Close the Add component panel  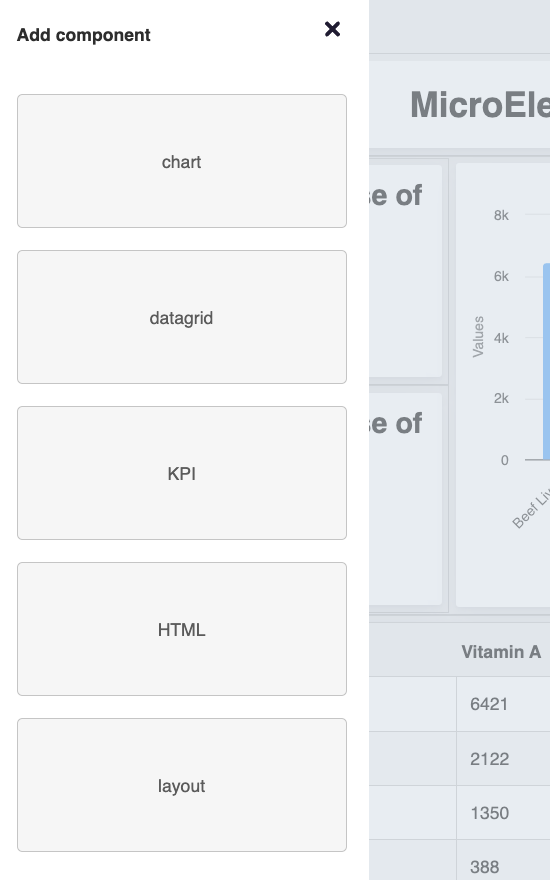[x=332, y=29]
